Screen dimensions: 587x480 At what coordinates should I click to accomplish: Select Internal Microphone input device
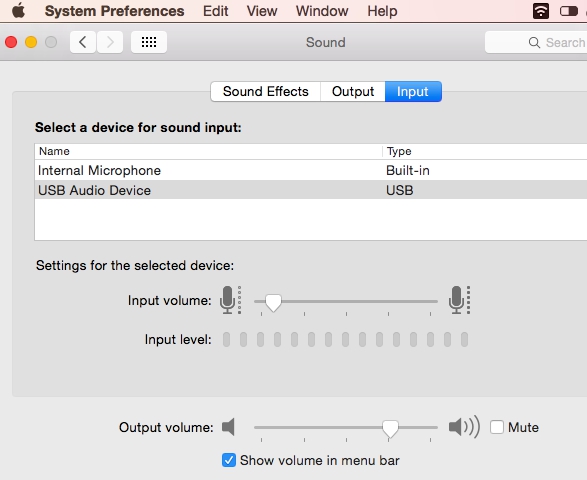tap(311, 170)
